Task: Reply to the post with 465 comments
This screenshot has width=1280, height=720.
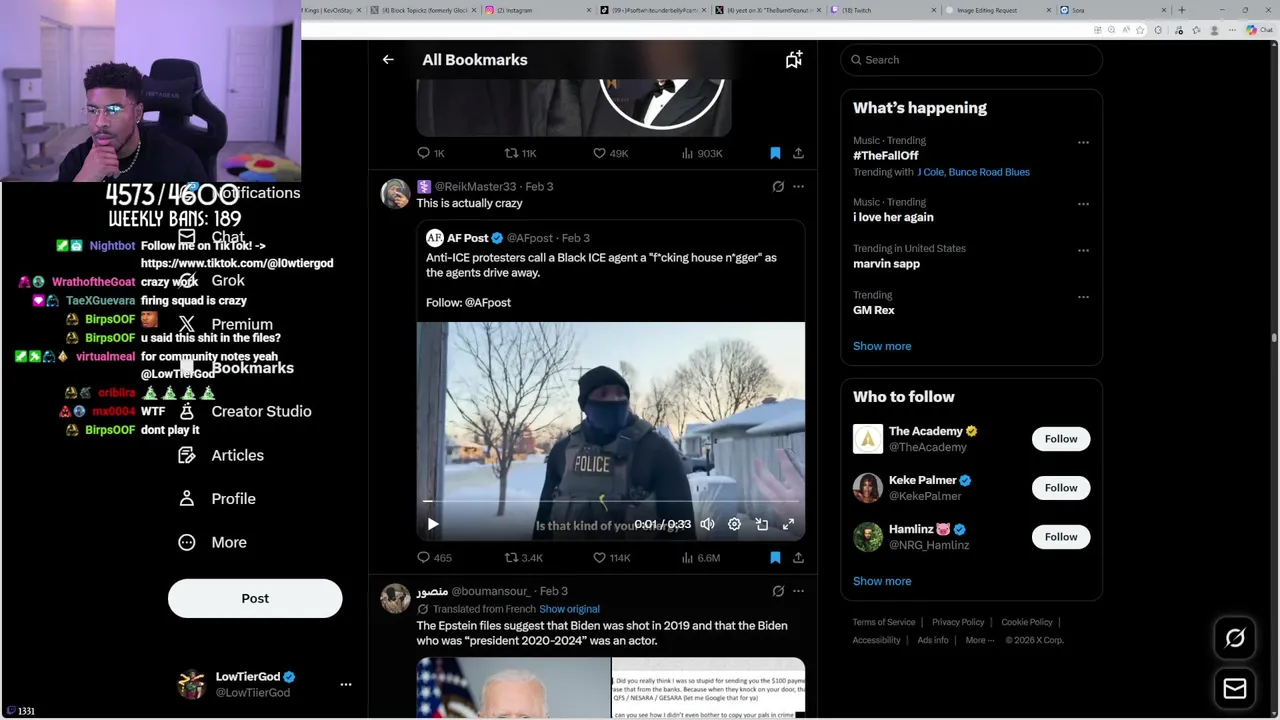Action: click(434, 557)
